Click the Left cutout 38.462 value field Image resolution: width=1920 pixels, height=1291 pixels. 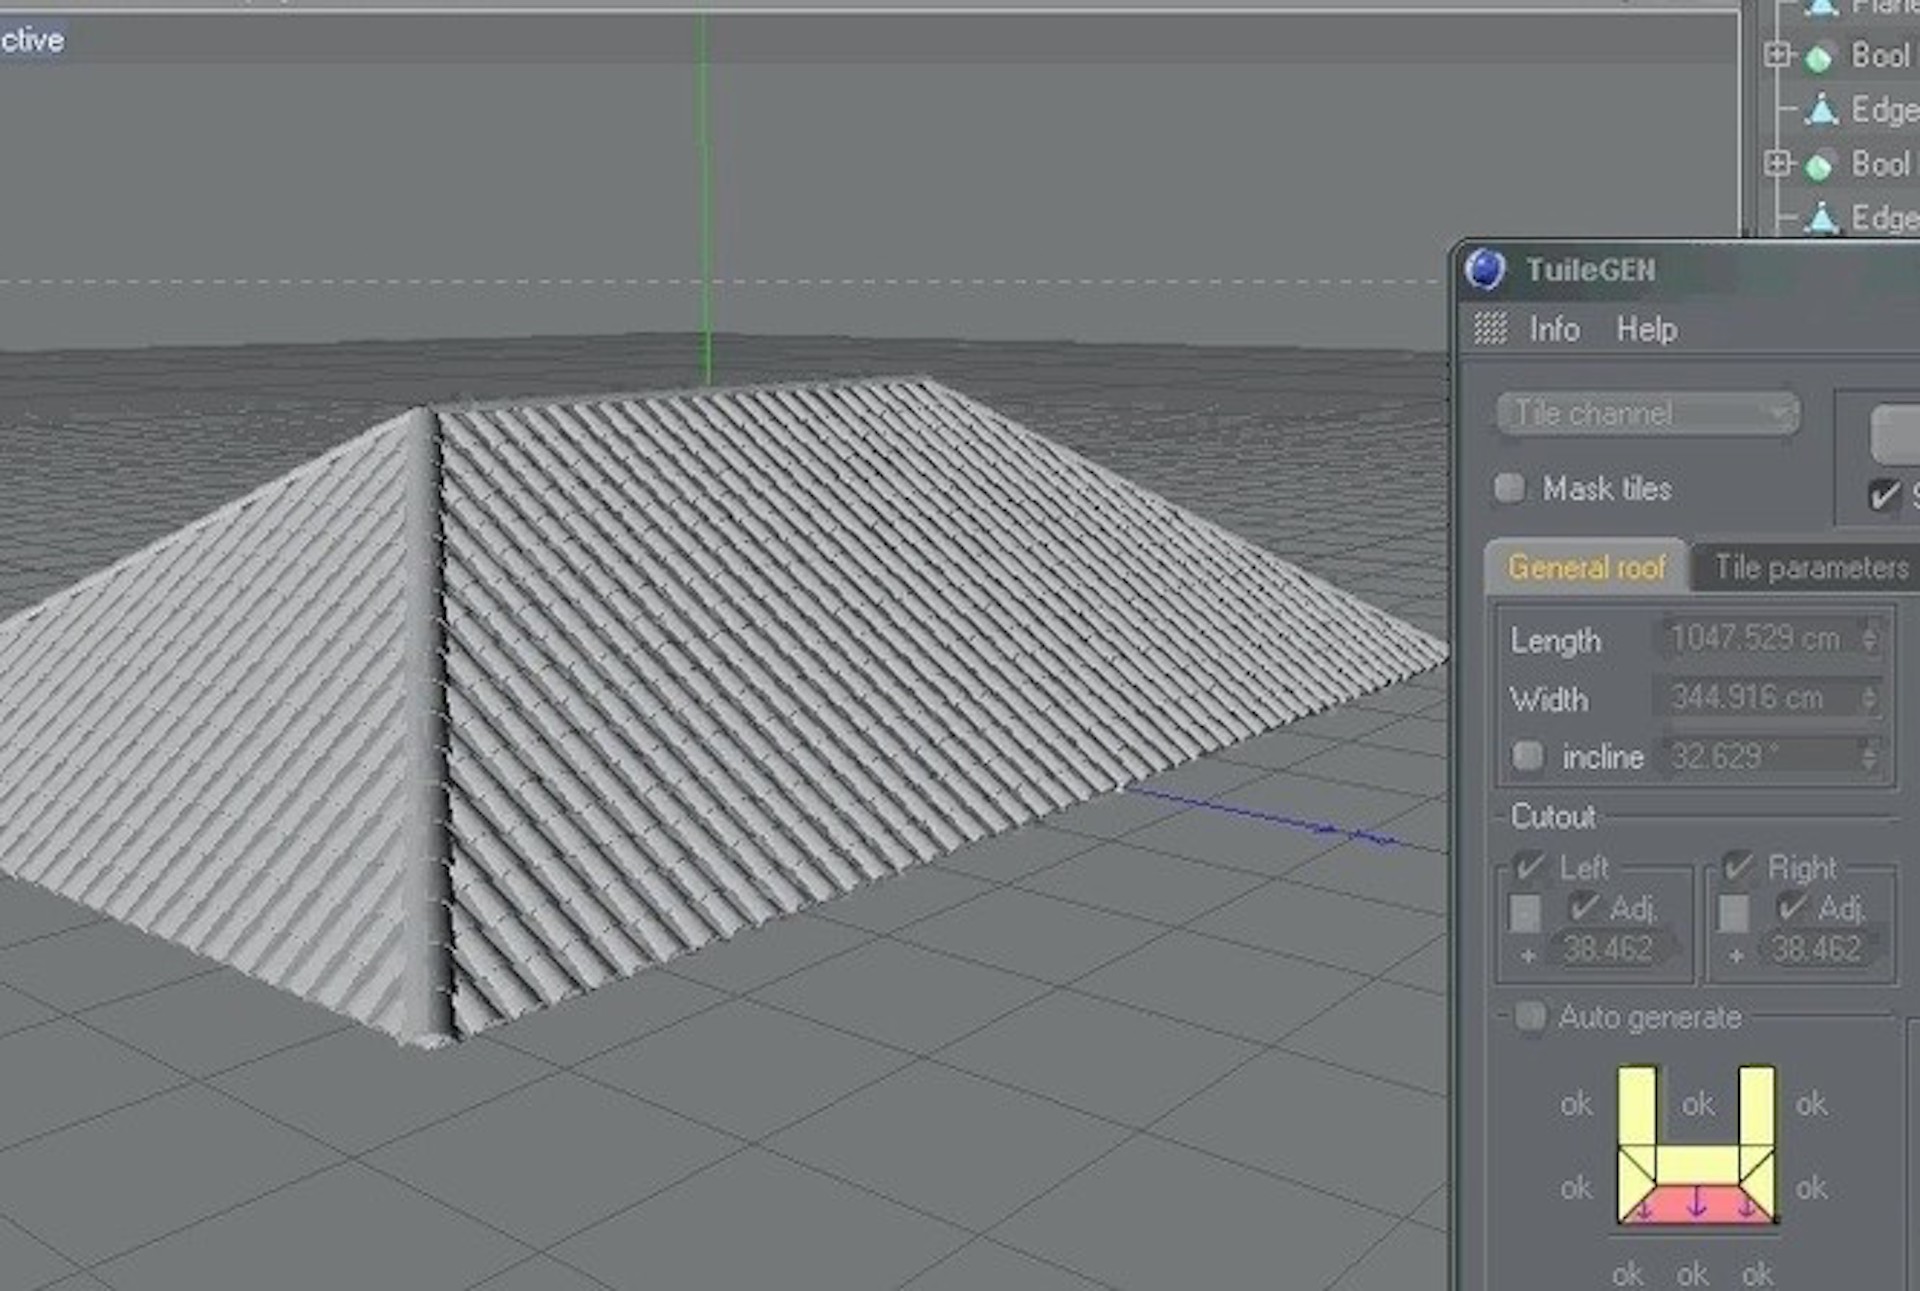click(x=1609, y=948)
